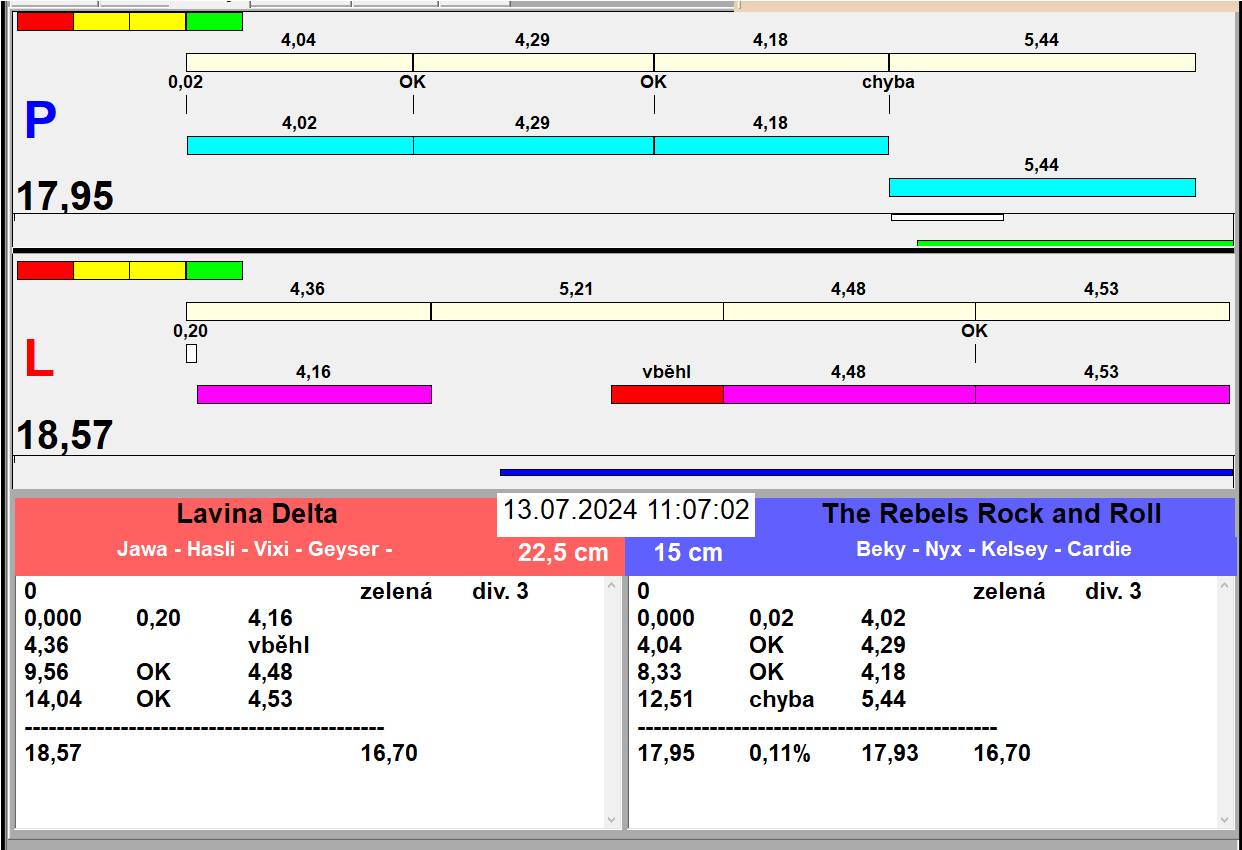
Task: Click the green start light in lane L
Action: pyautogui.click(x=214, y=270)
